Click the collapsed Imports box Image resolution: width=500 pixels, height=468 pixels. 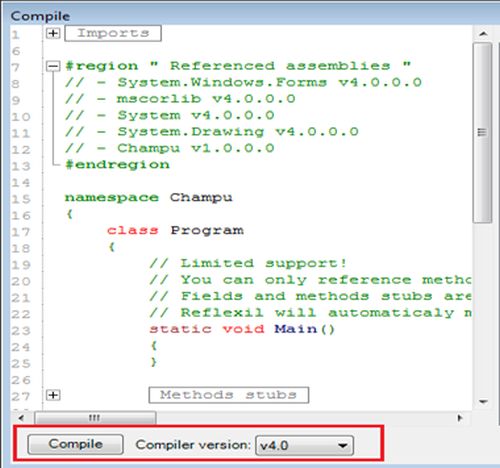[113, 33]
